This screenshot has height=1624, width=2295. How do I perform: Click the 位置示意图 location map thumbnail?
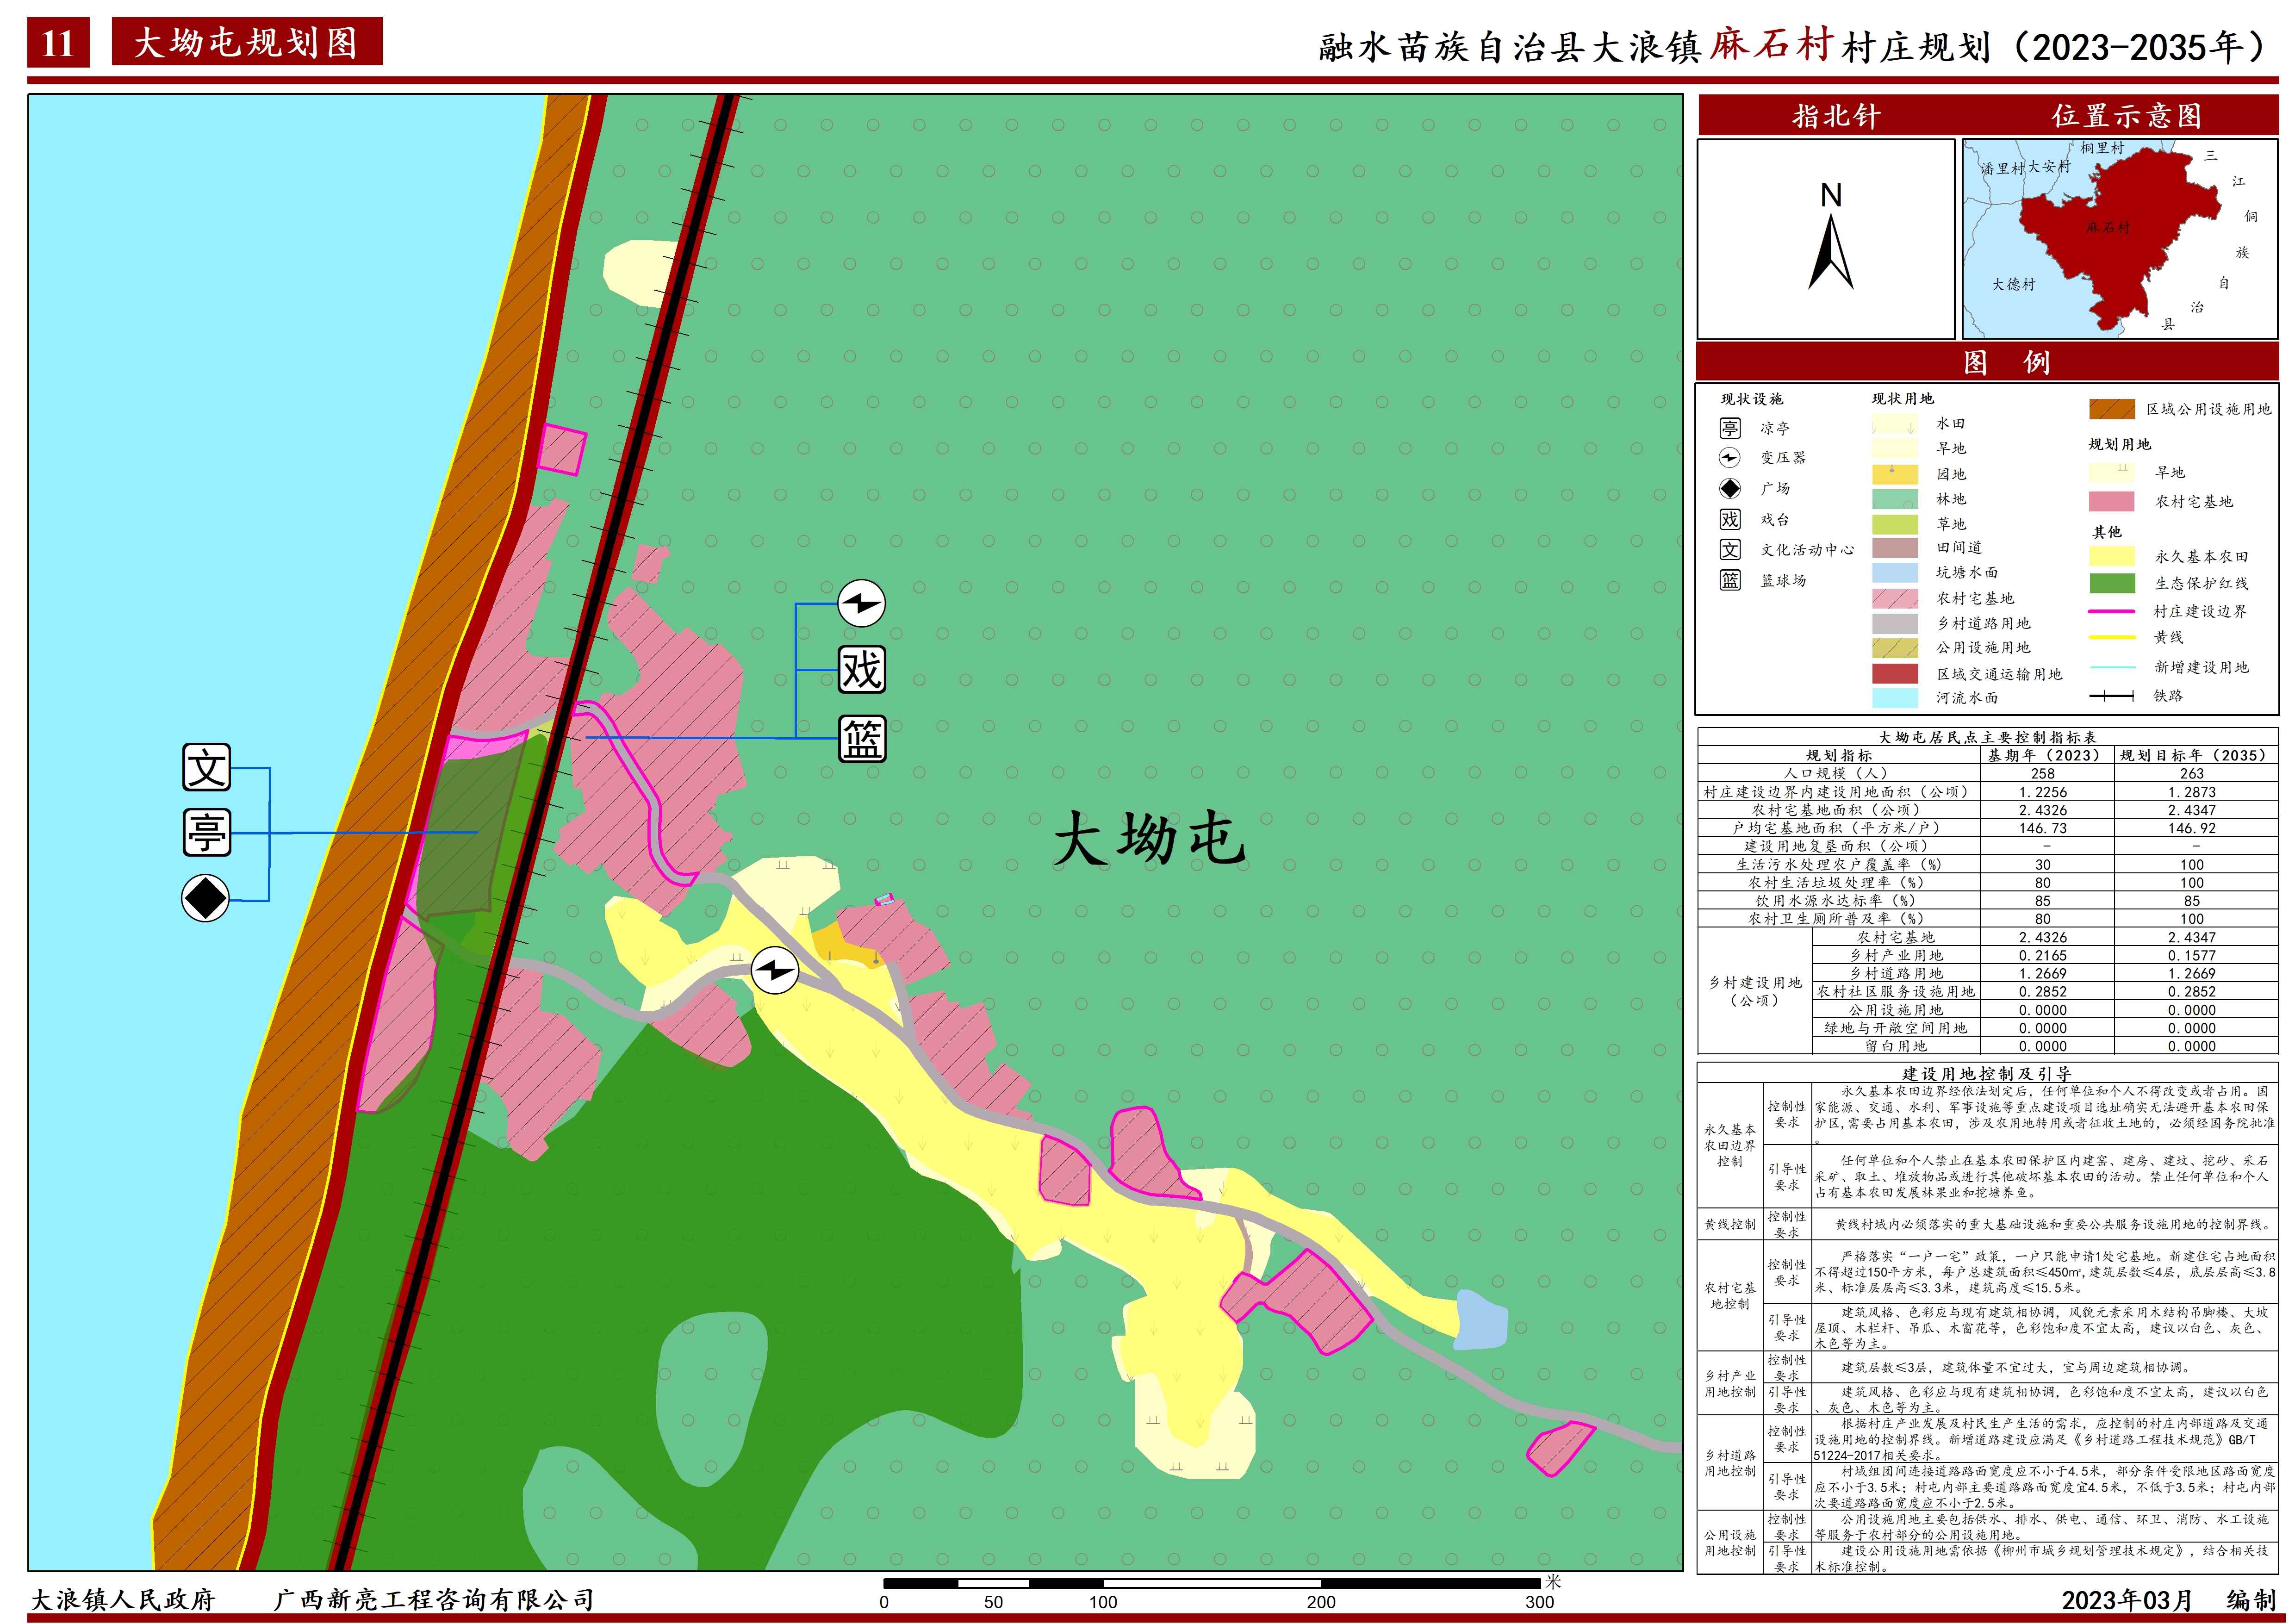click(x=2119, y=239)
